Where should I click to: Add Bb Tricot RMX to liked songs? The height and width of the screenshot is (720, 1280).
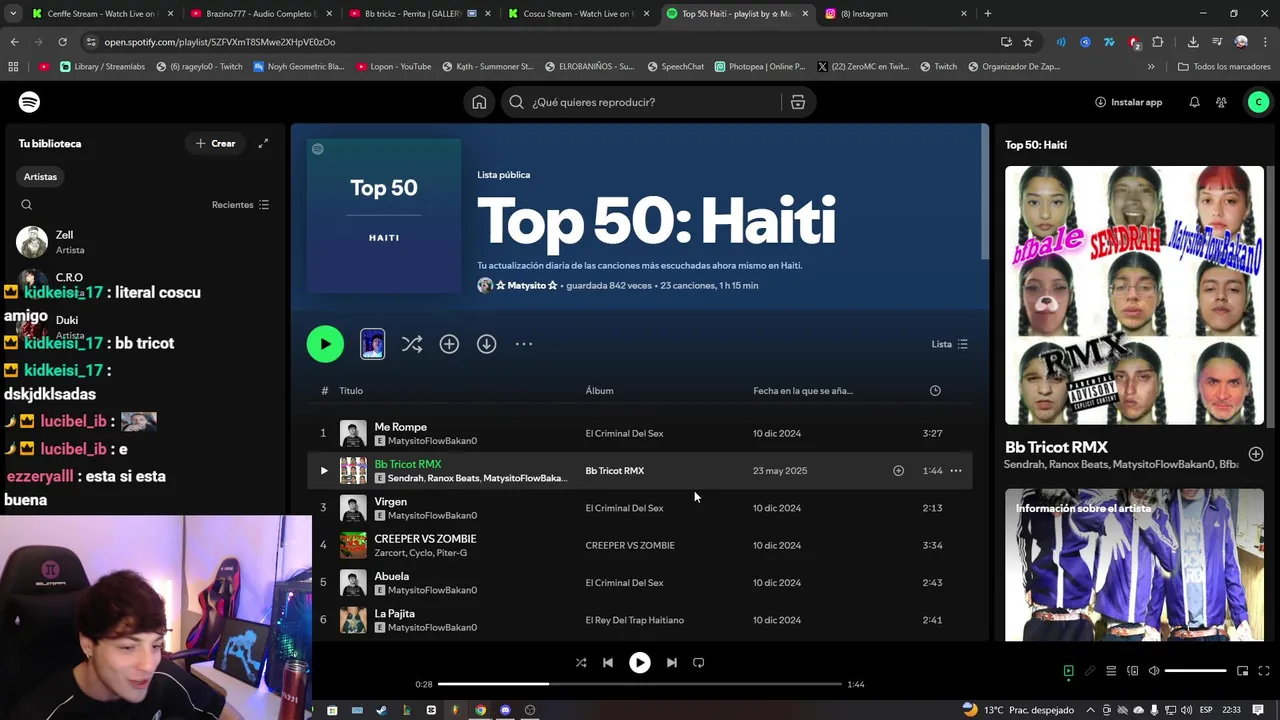[898, 471]
